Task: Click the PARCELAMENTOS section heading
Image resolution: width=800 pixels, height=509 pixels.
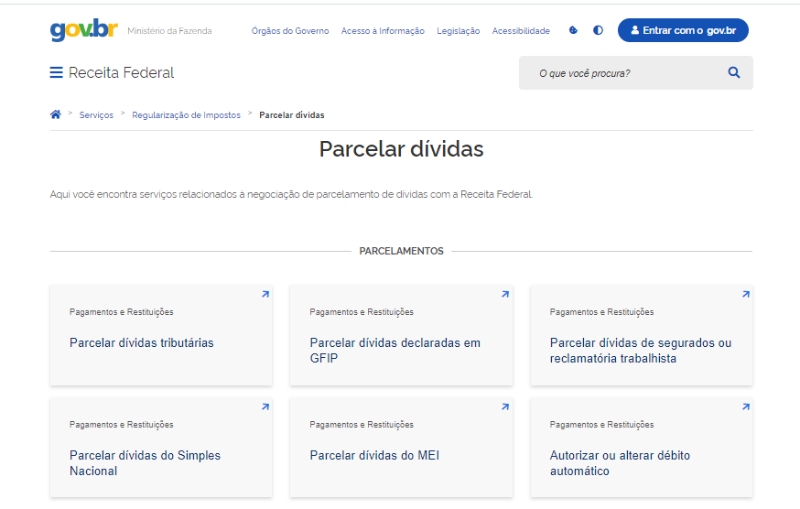Action: tap(401, 251)
